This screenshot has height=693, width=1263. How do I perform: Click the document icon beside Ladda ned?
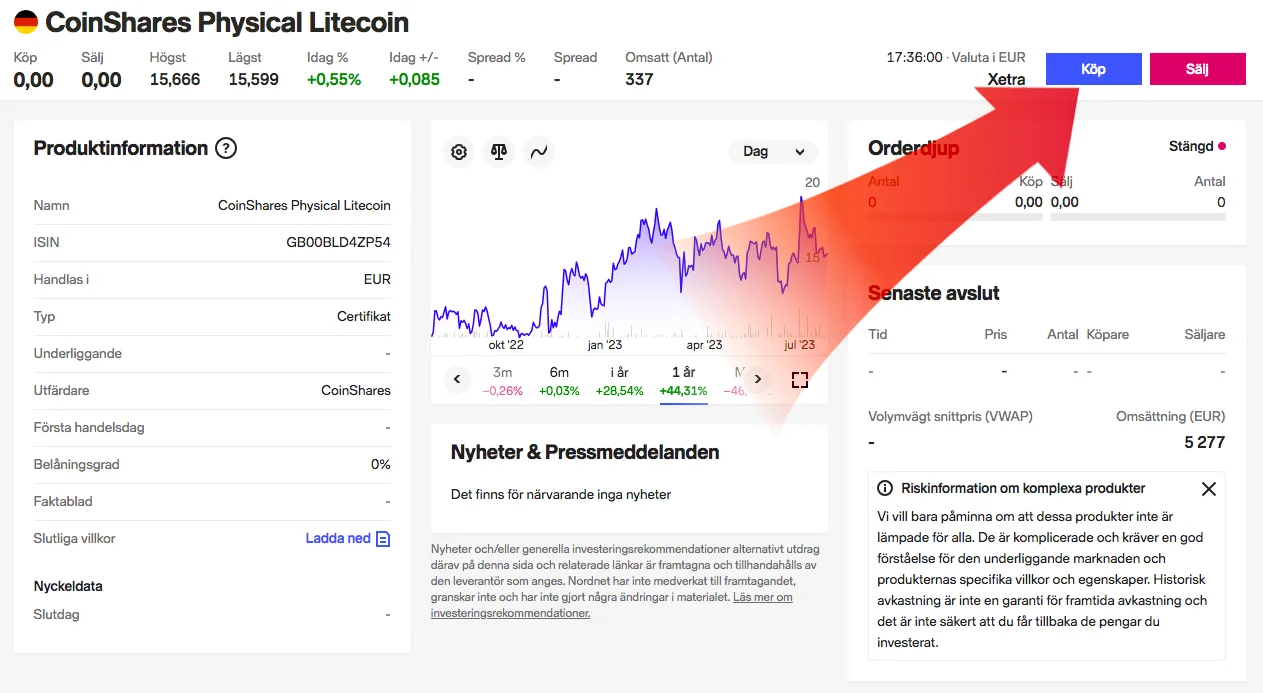pyautogui.click(x=382, y=538)
